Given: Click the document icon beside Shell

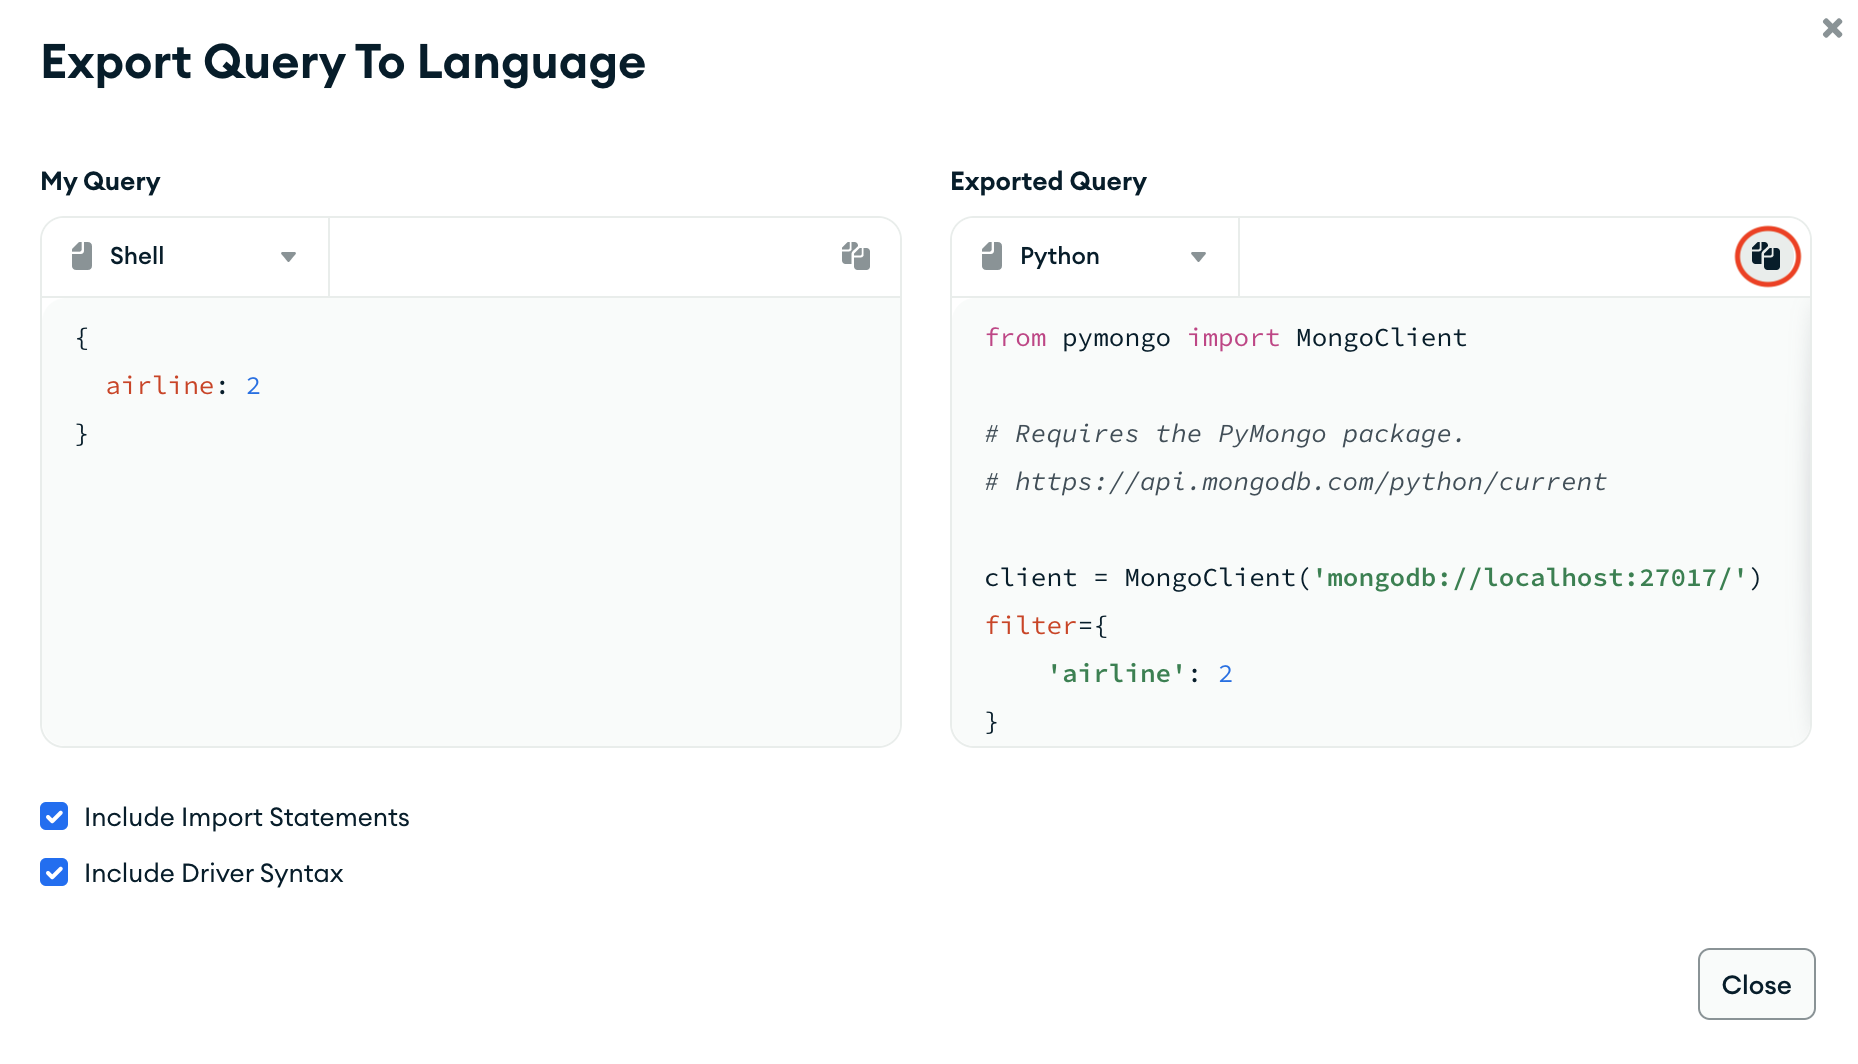Looking at the screenshot, I should click(82, 255).
